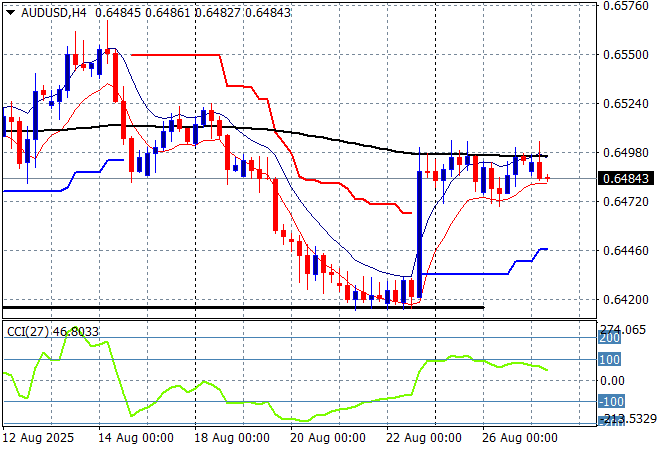Click the 0.64200 price axis label
Viewport: 660px width, 450px height.
coord(626,299)
